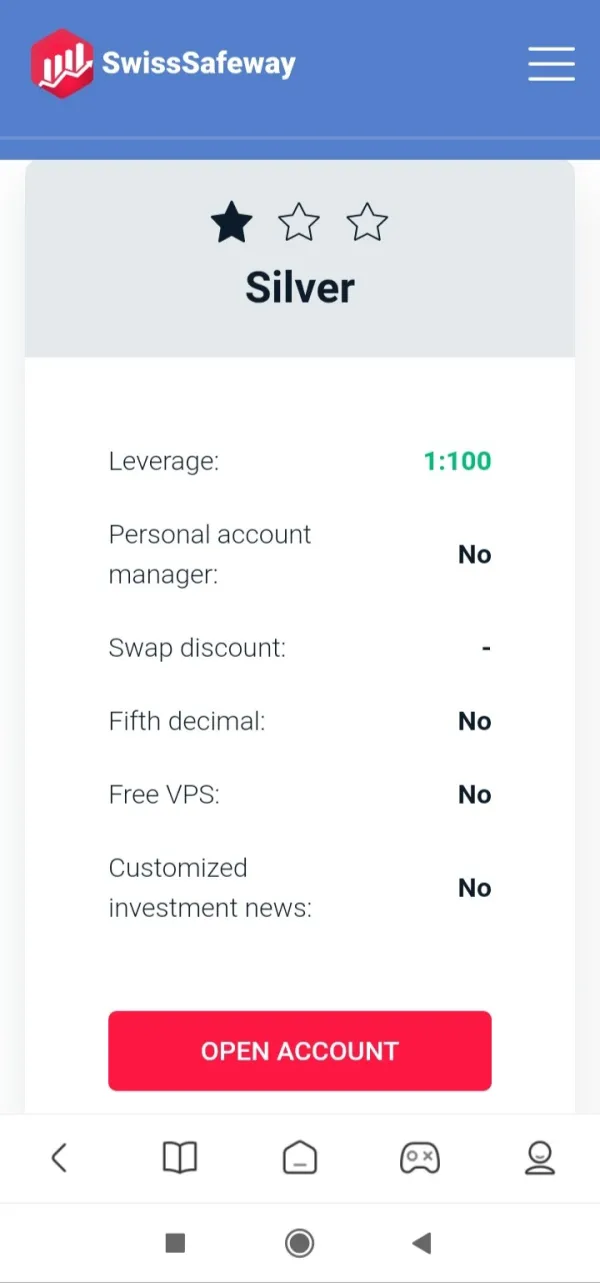Select the Personal account manager row label

(x=210, y=555)
